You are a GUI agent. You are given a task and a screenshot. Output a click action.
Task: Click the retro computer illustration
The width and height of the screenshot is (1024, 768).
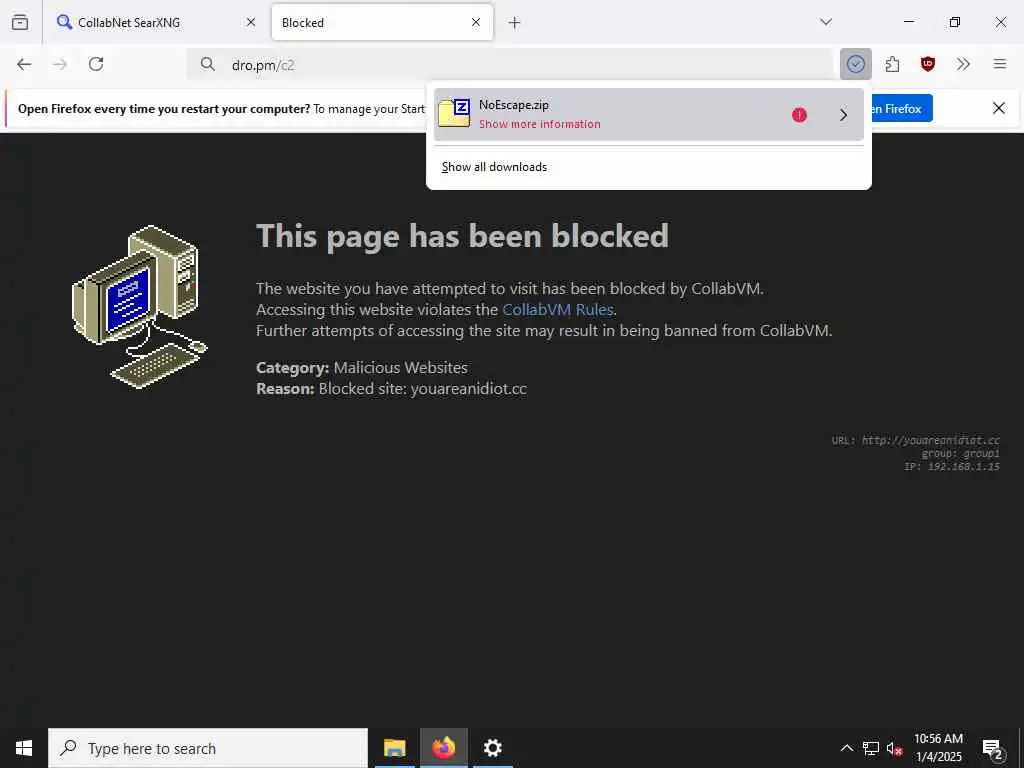[139, 307]
